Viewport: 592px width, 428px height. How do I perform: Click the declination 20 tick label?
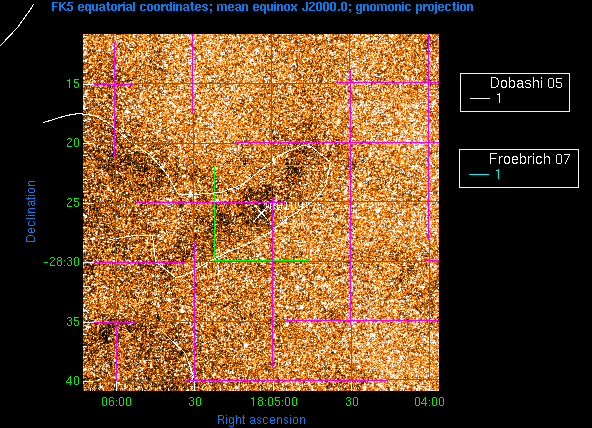pos(73,143)
